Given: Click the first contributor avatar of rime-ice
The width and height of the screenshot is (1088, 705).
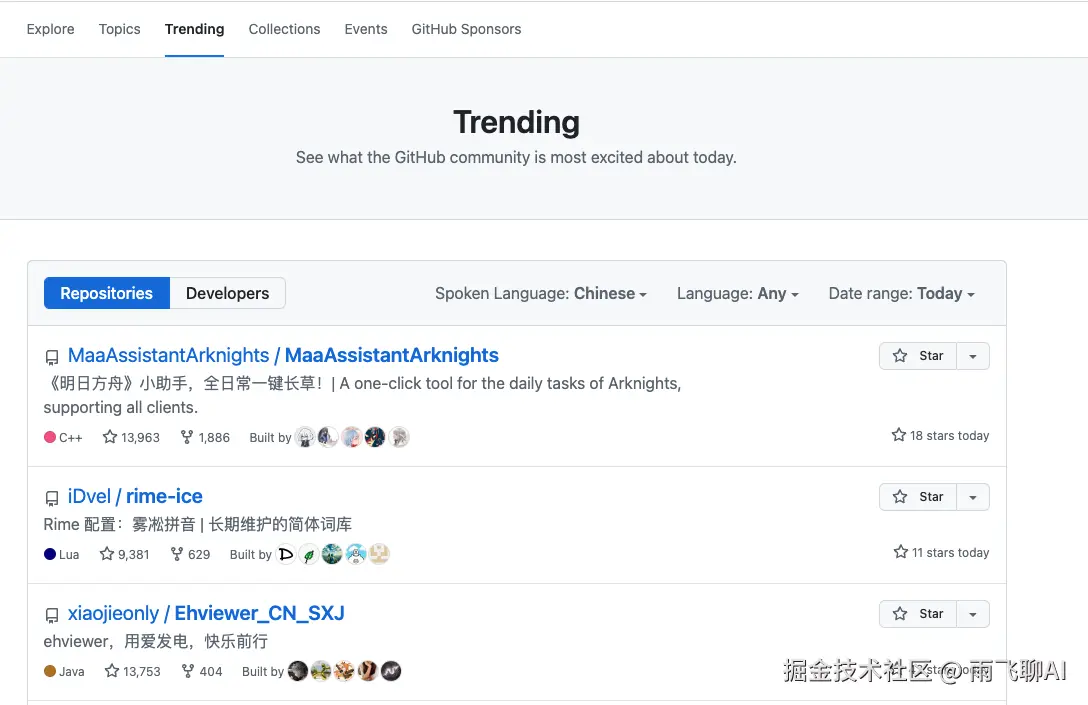Looking at the screenshot, I should coord(285,554).
